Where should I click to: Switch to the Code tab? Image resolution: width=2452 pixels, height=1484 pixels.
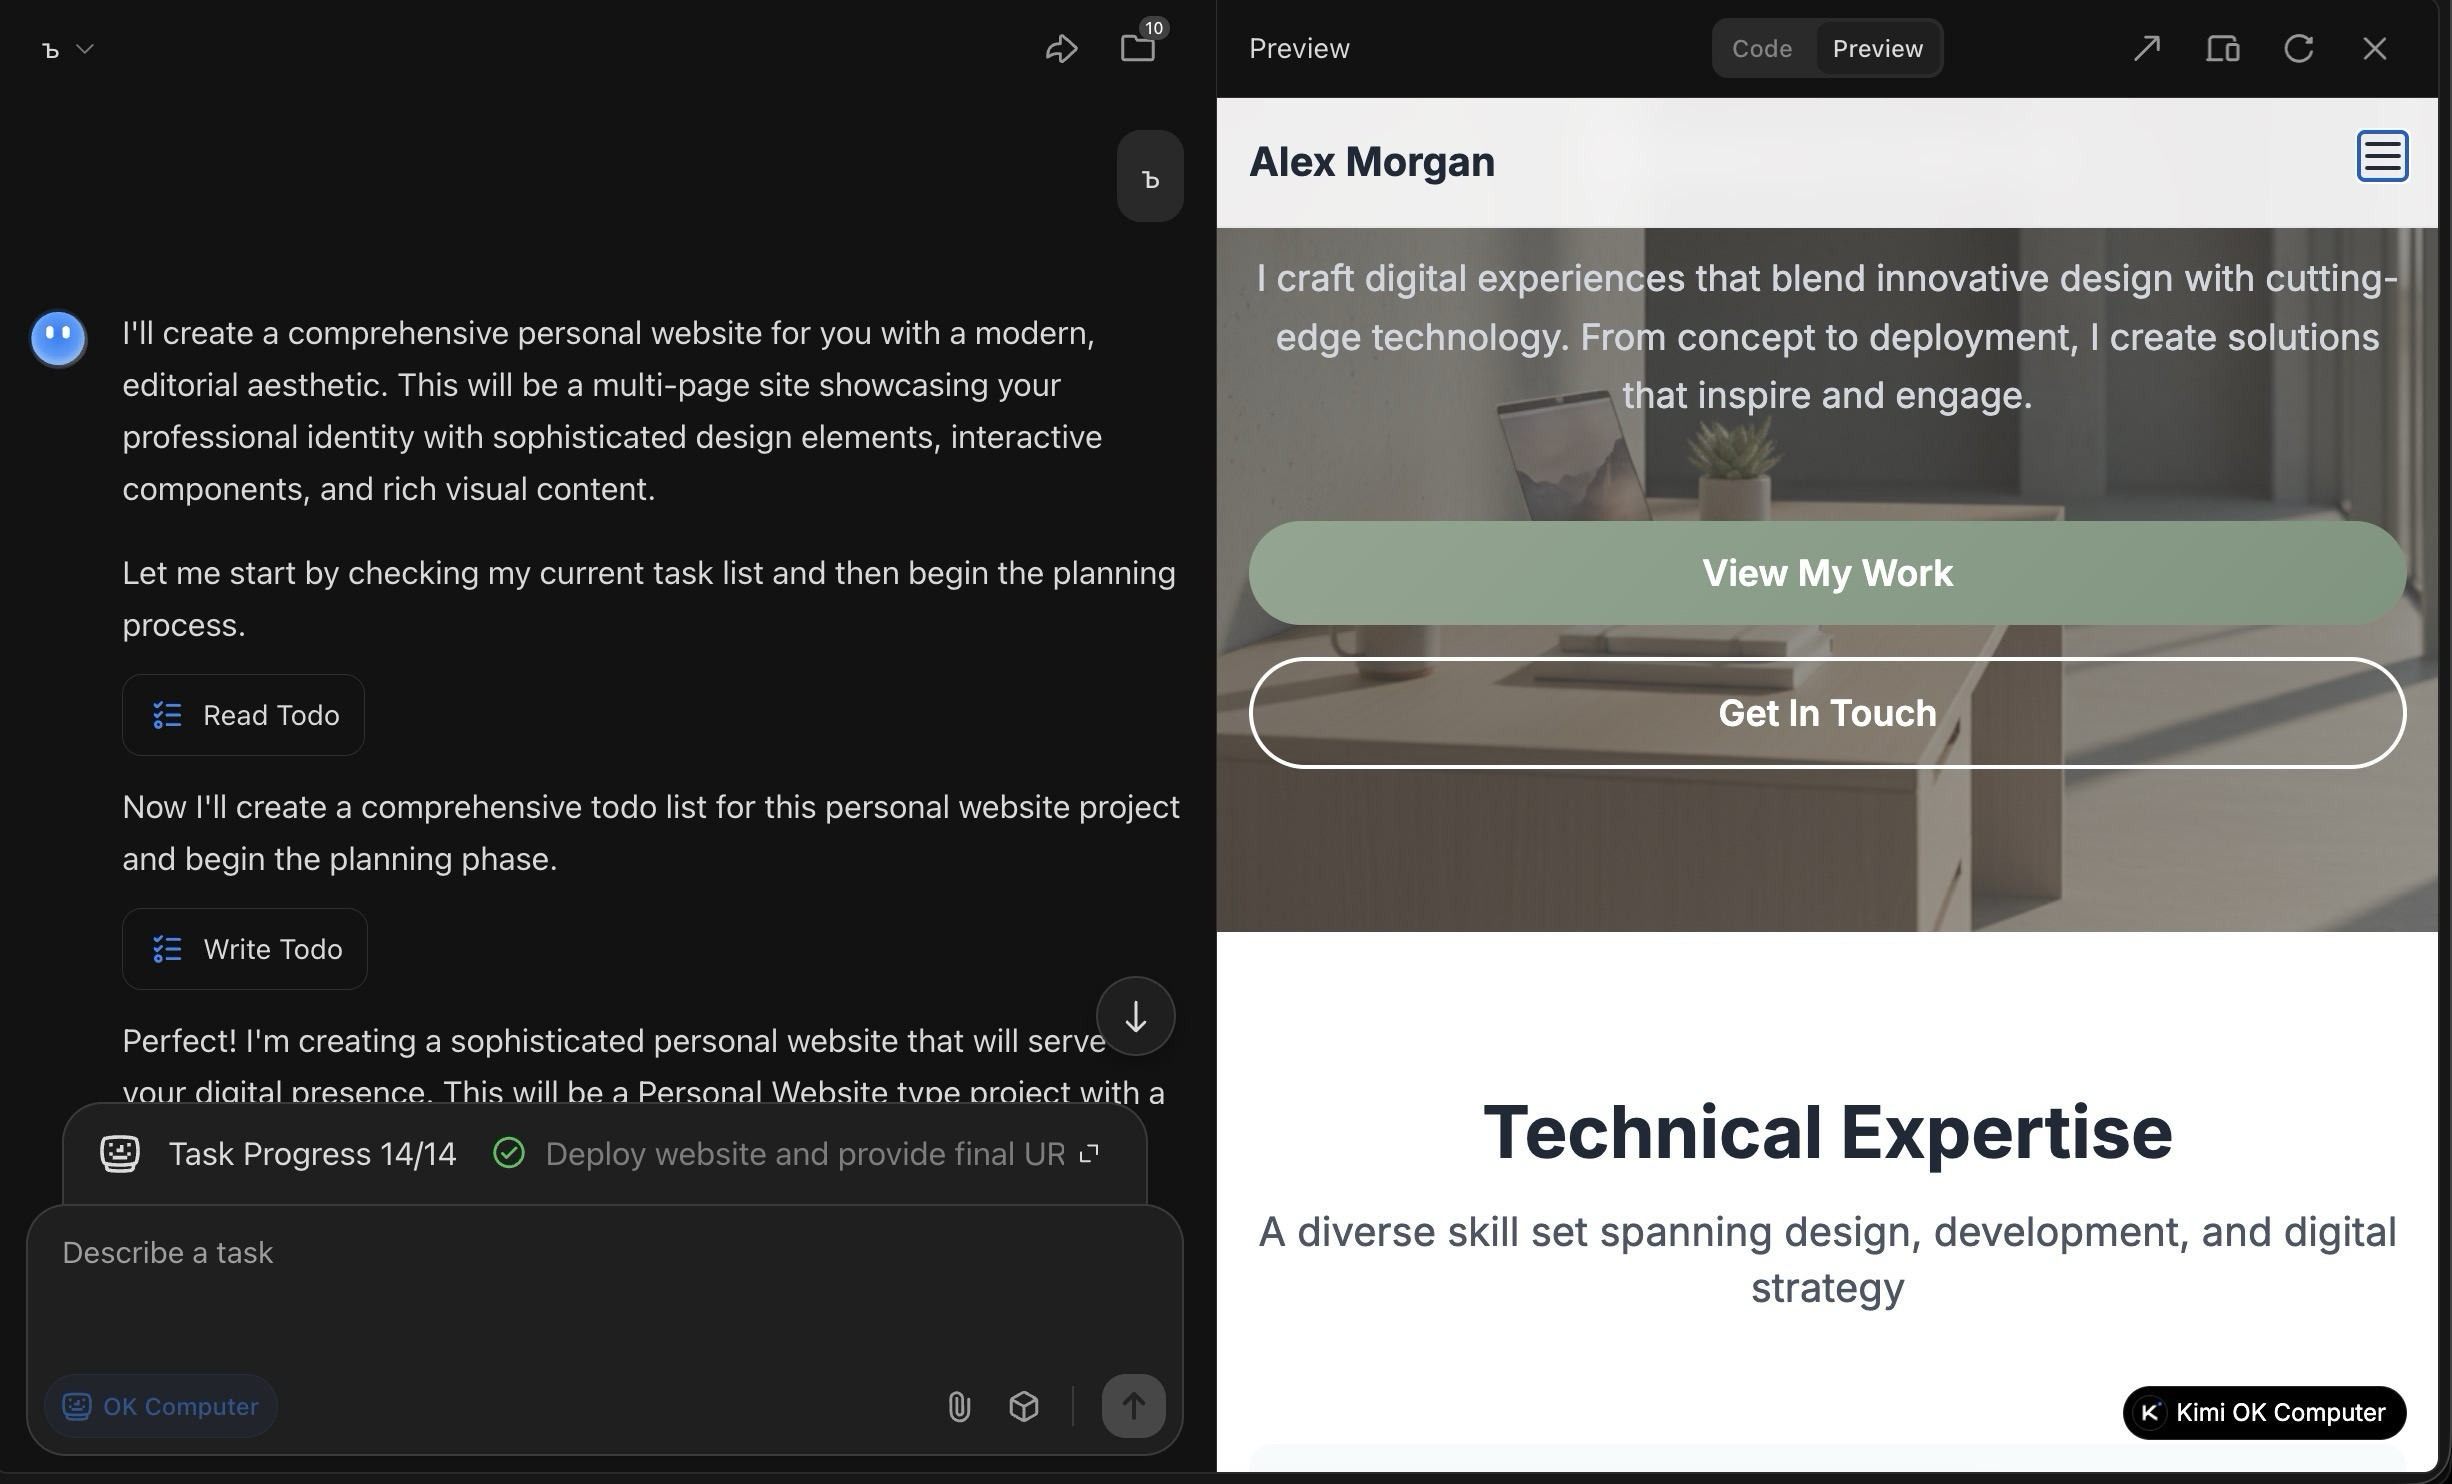click(x=1761, y=48)
